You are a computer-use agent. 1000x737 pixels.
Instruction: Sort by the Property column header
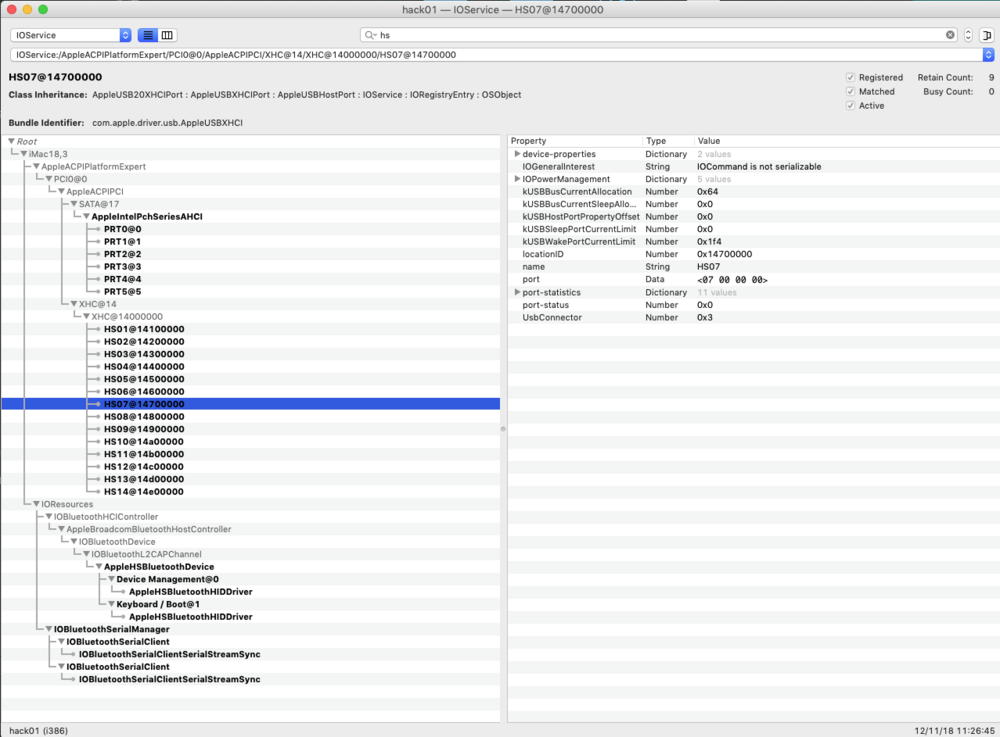(574, 141)
